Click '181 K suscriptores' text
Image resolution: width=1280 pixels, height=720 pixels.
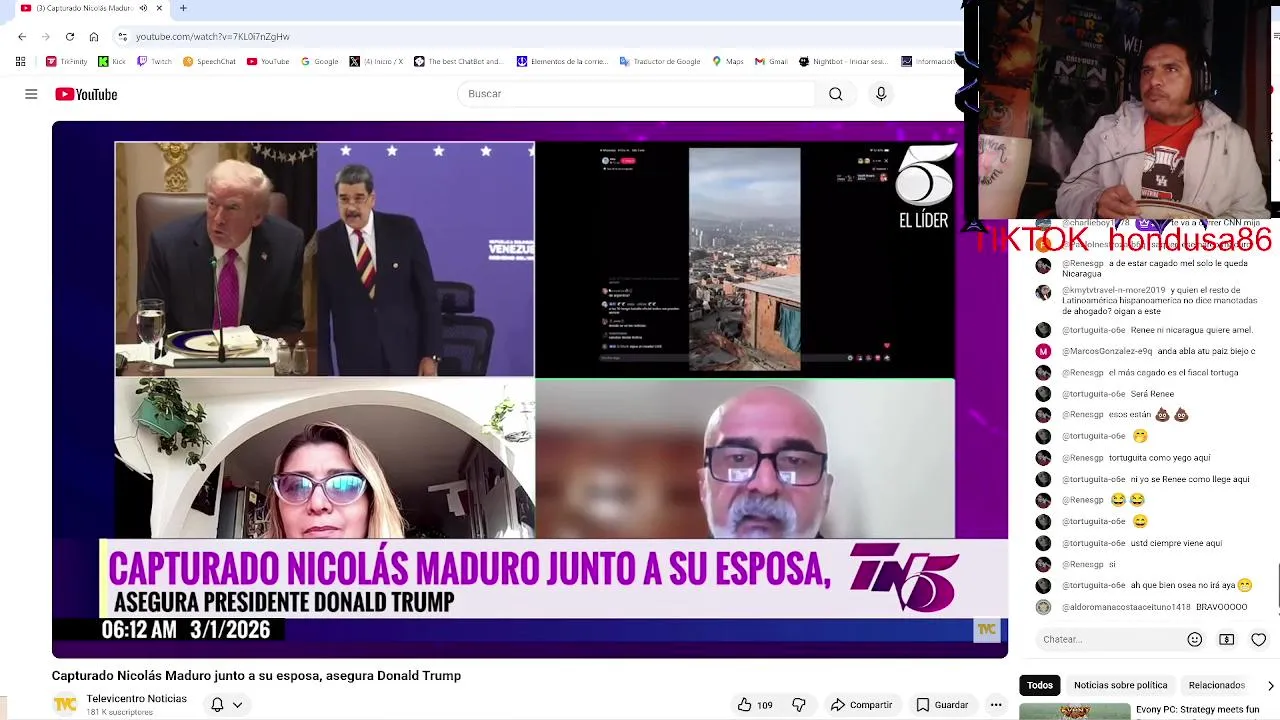pyautogui.click(x=119, y=712)
